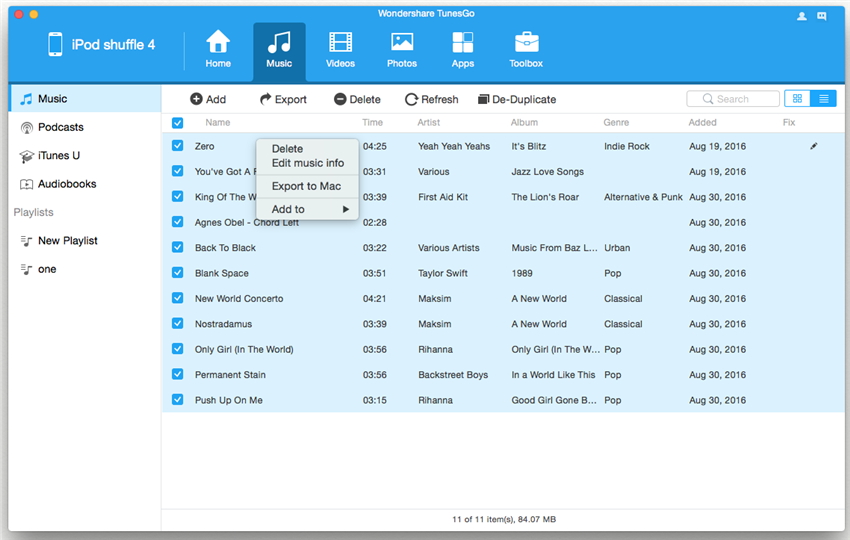The image size is (850, 540).
Task: Select Edit music info menu entry
Action: 307,163
